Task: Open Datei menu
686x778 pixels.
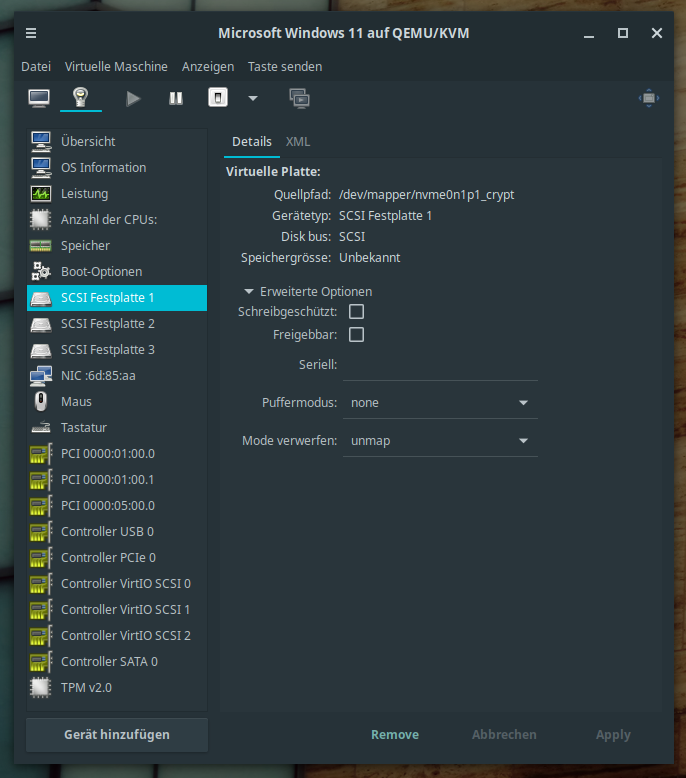Action: click(36, 66)
